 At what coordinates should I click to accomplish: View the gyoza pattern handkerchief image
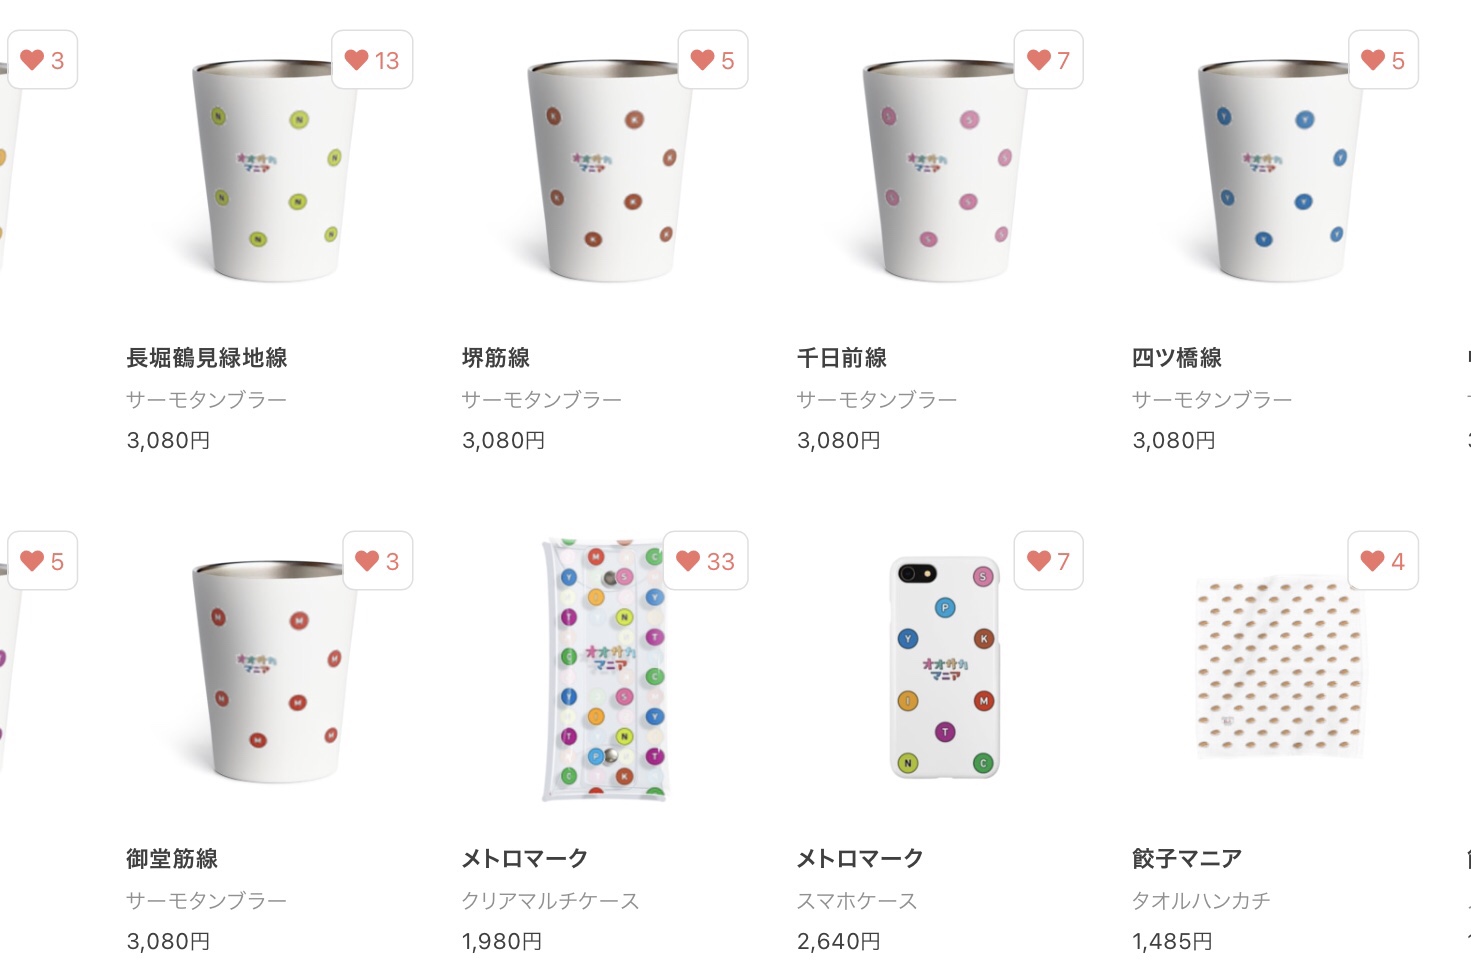pos(1280,668)
